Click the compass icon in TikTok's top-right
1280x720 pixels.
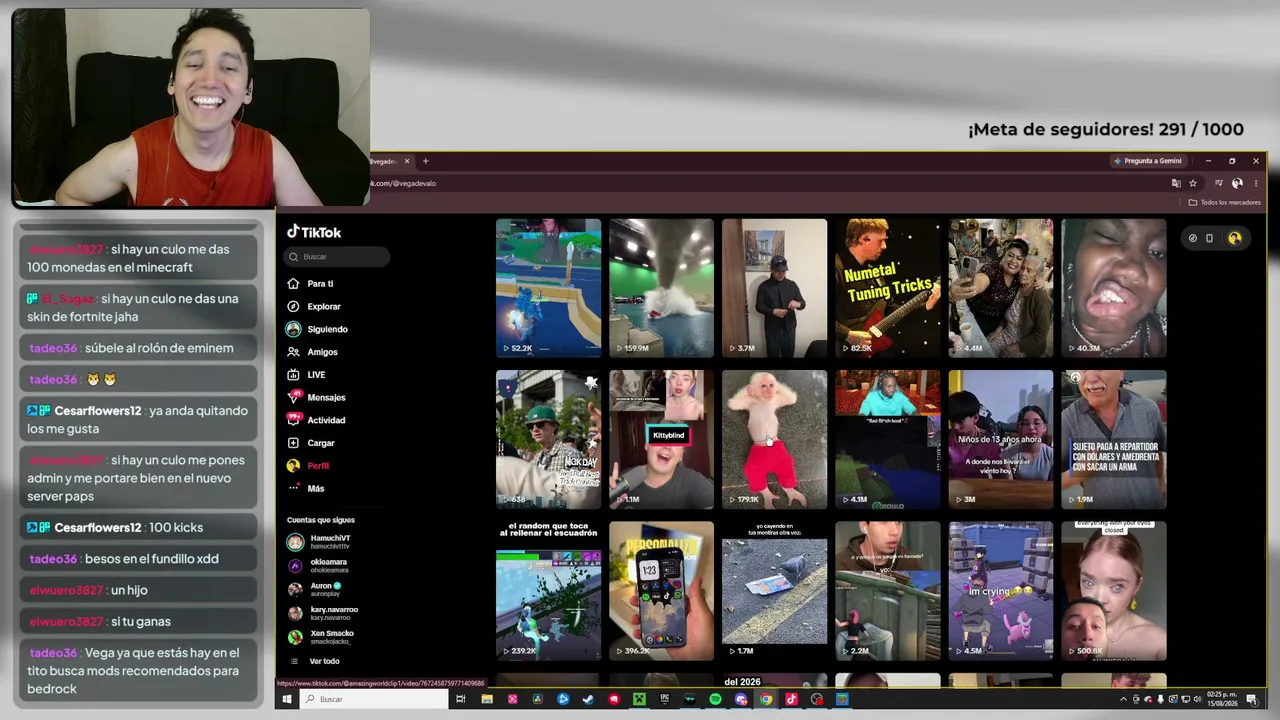coord(1192,238)
